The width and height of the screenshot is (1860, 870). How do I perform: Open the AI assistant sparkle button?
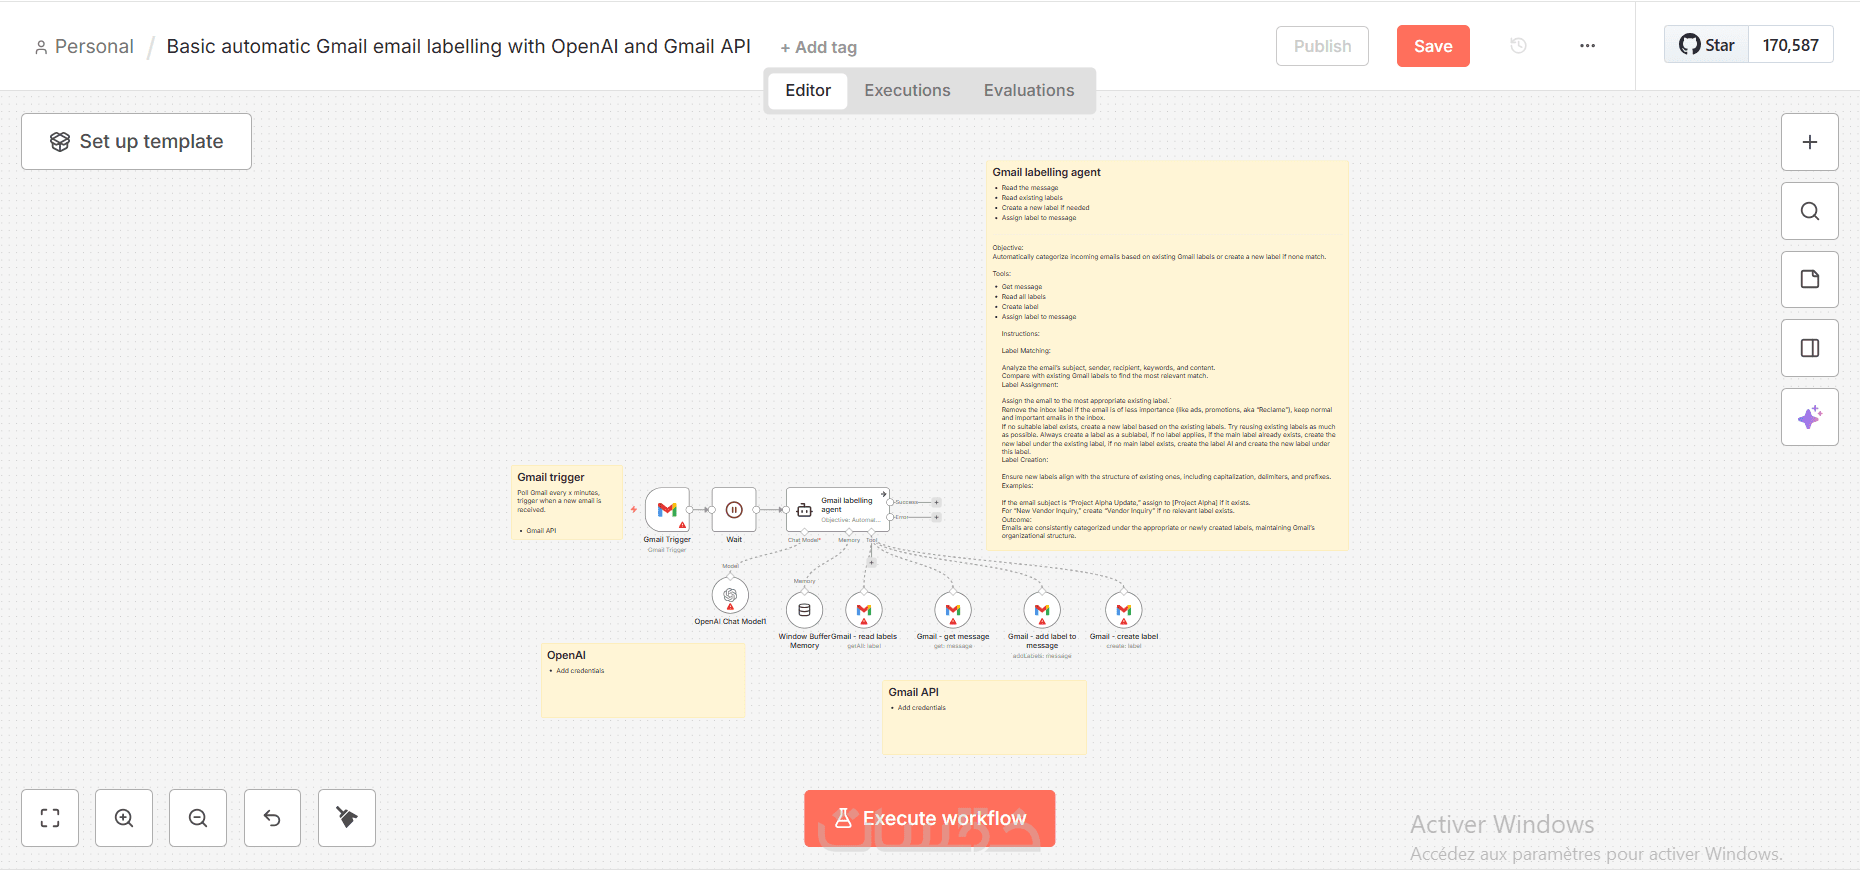(1810, 417)
